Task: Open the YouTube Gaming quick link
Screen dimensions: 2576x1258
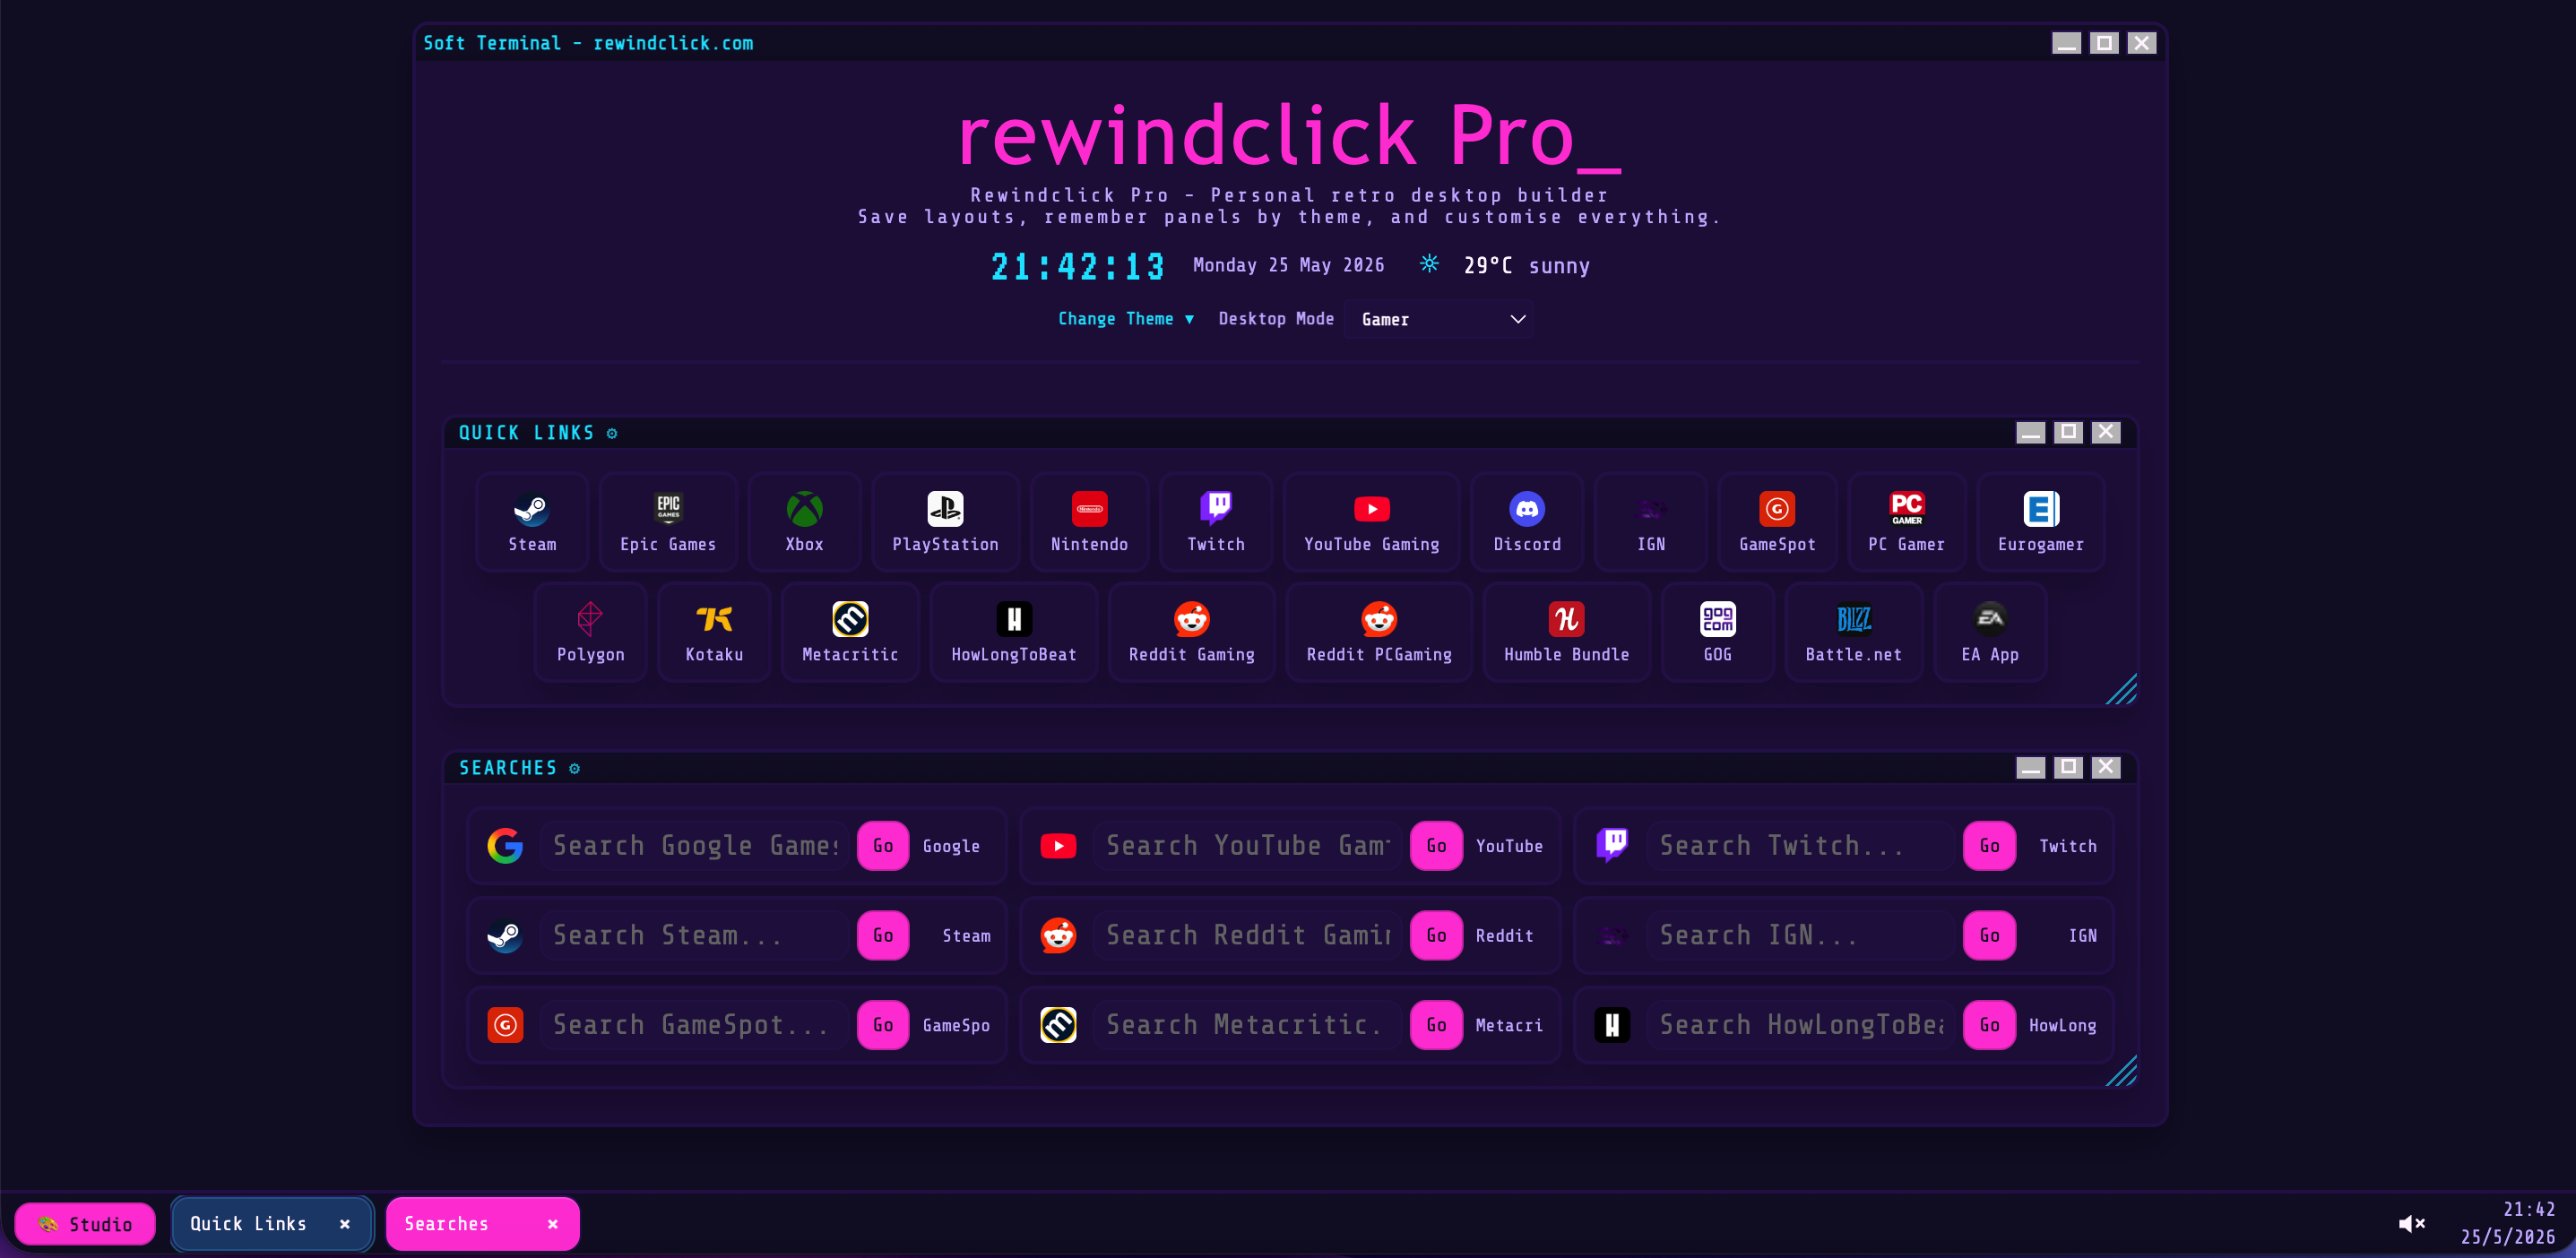Action: (1371, 522)
